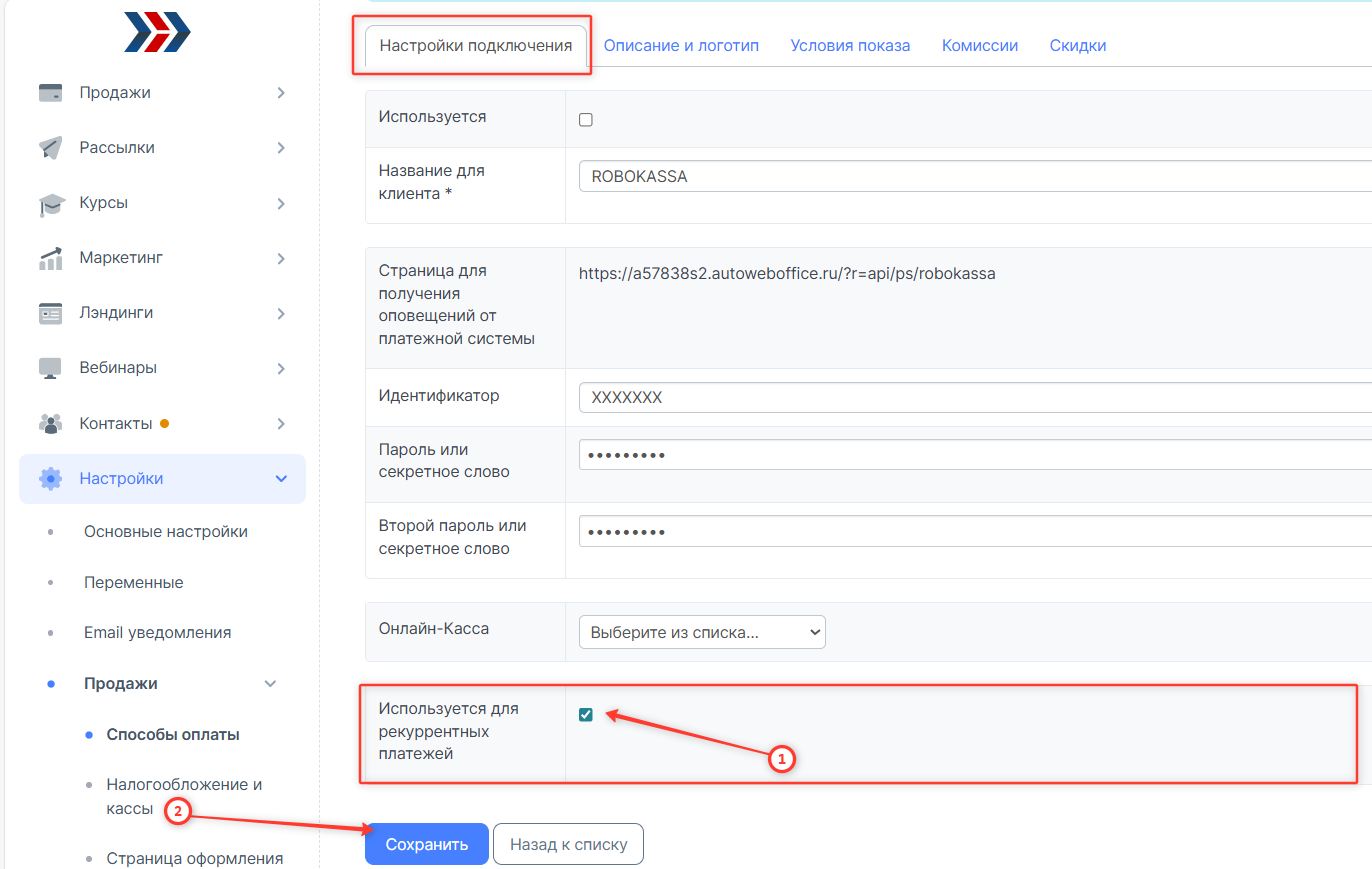Collapse the Настройки menu chevron
The width and height of the screenshot is (1372, 869).
click(x=281, y=479)
